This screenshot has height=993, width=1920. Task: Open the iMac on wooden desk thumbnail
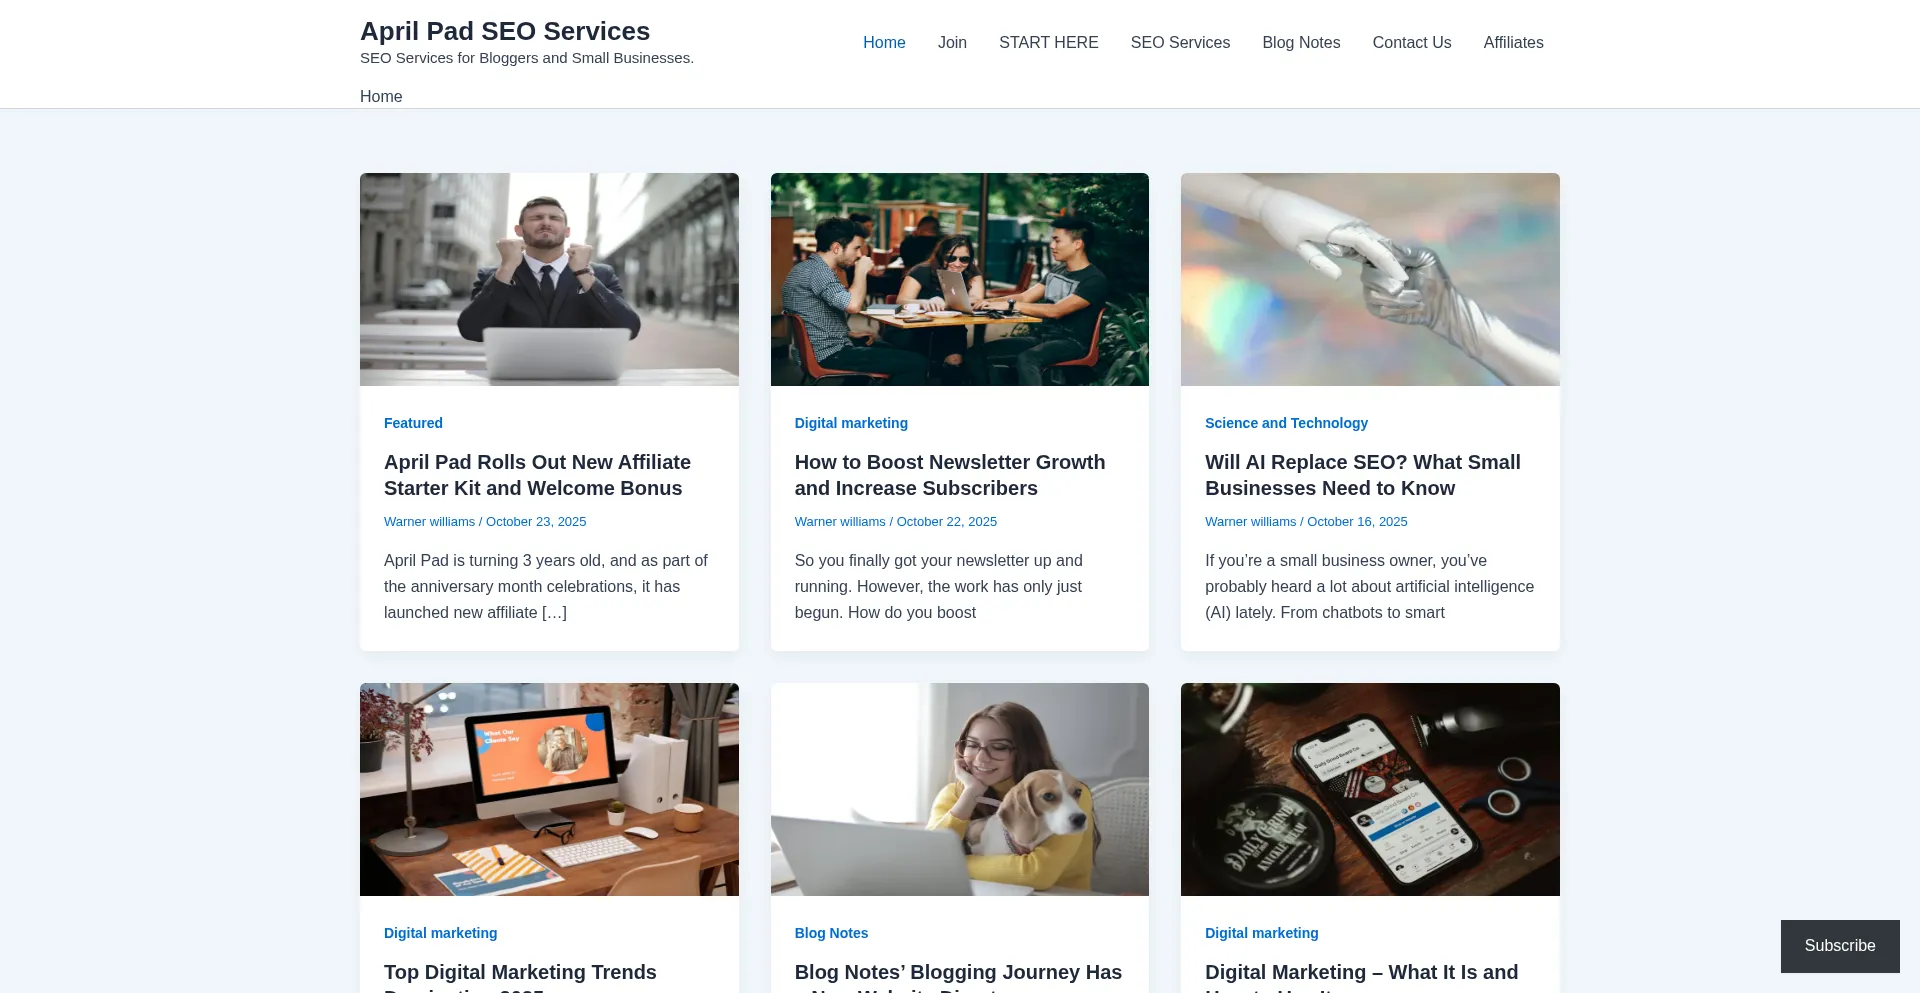pyautogui.click(x=549, y=789)
